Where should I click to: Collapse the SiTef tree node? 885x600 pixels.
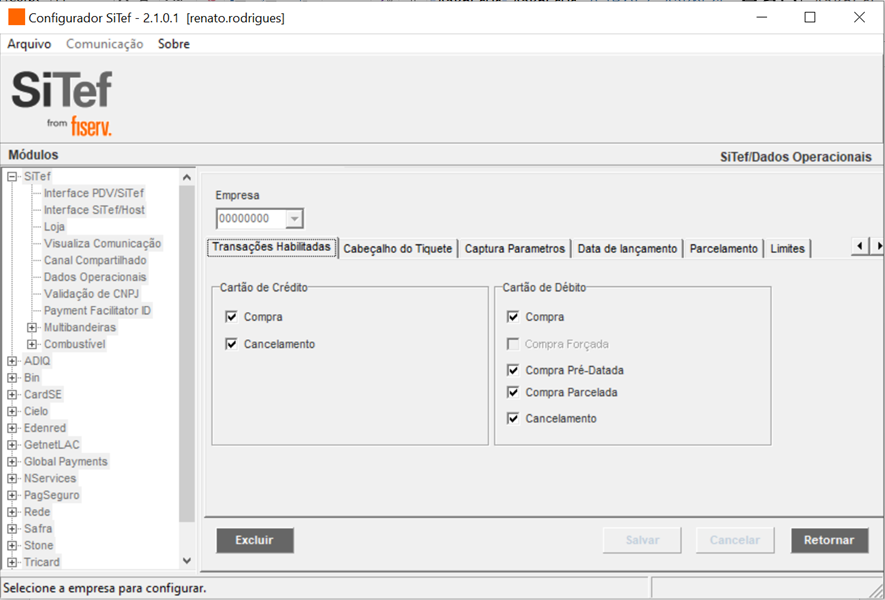tap(12, 177)
